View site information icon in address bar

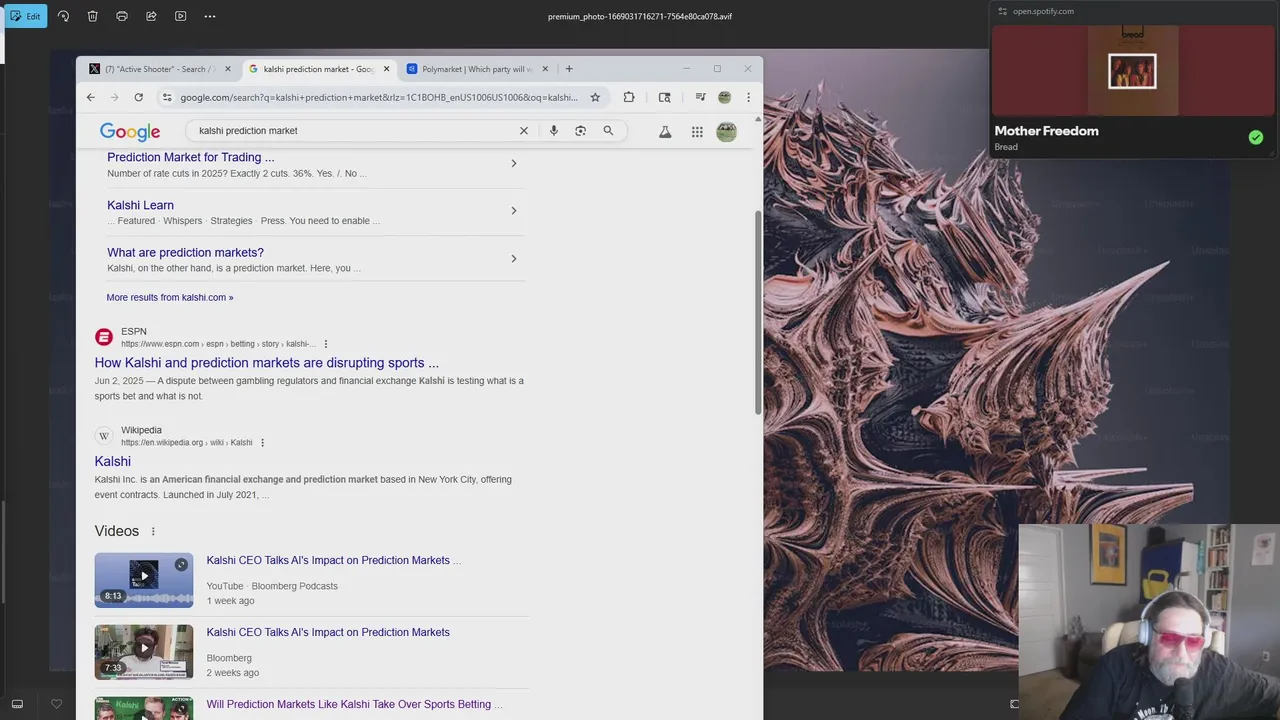pos(167,97)
